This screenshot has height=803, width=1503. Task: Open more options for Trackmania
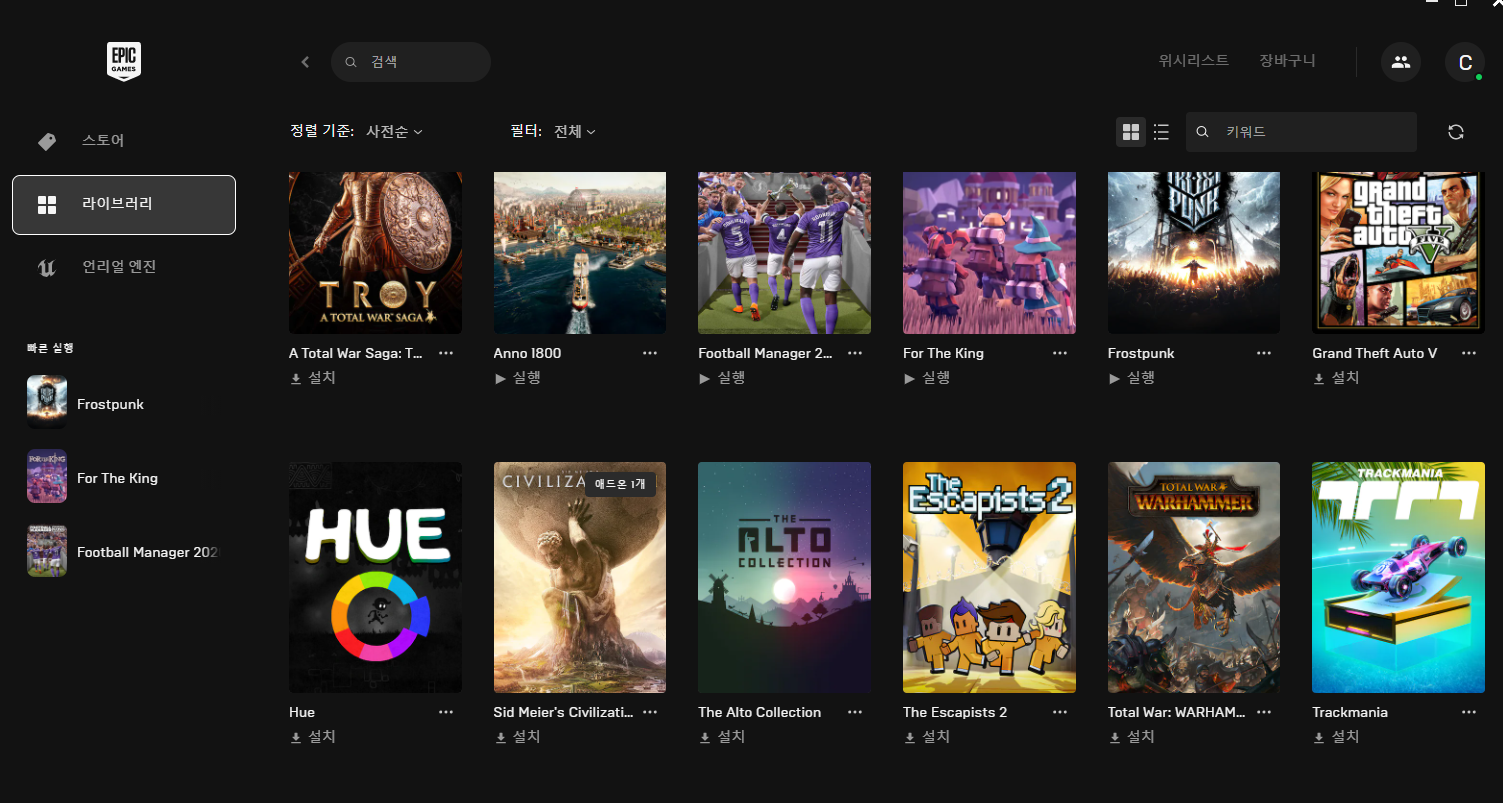[1469, 712]
